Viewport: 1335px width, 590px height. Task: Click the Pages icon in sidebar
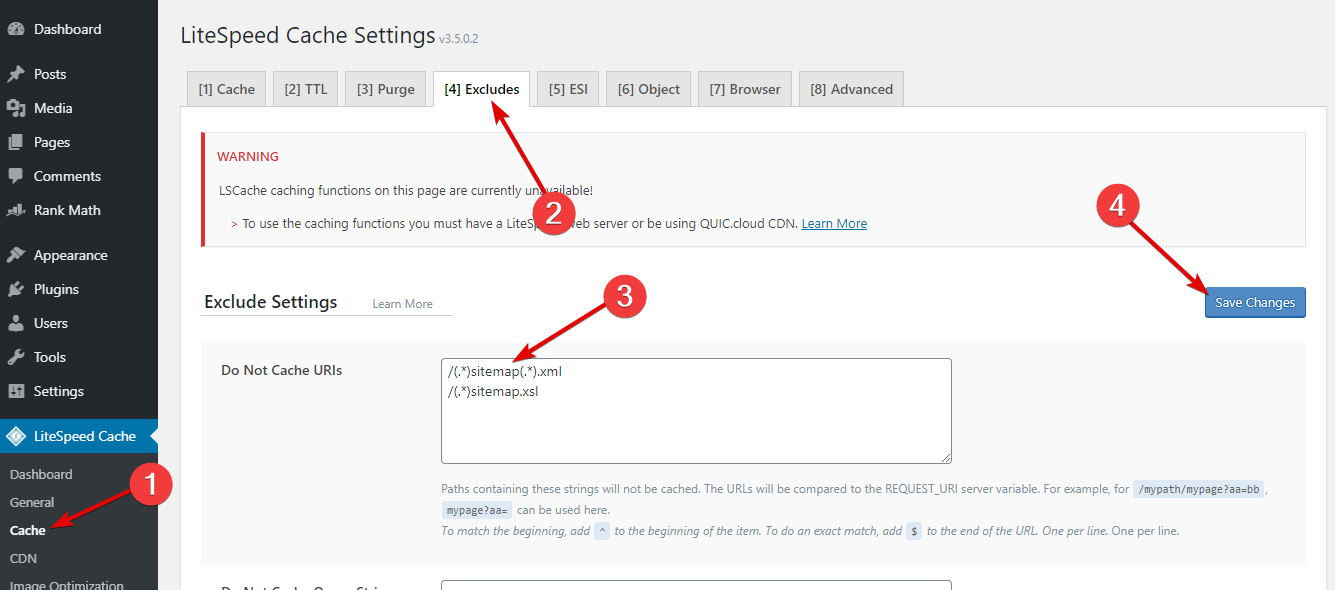click(16, 142)
